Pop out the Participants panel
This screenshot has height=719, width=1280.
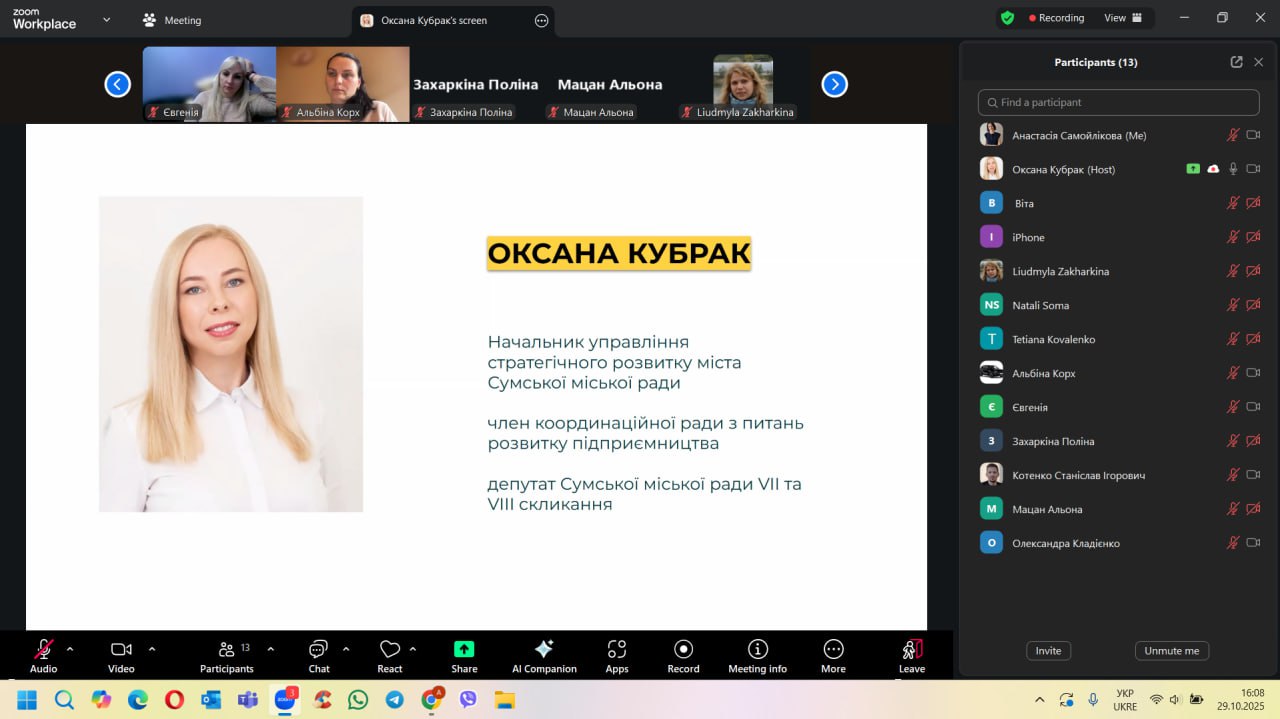(1236, 62)
